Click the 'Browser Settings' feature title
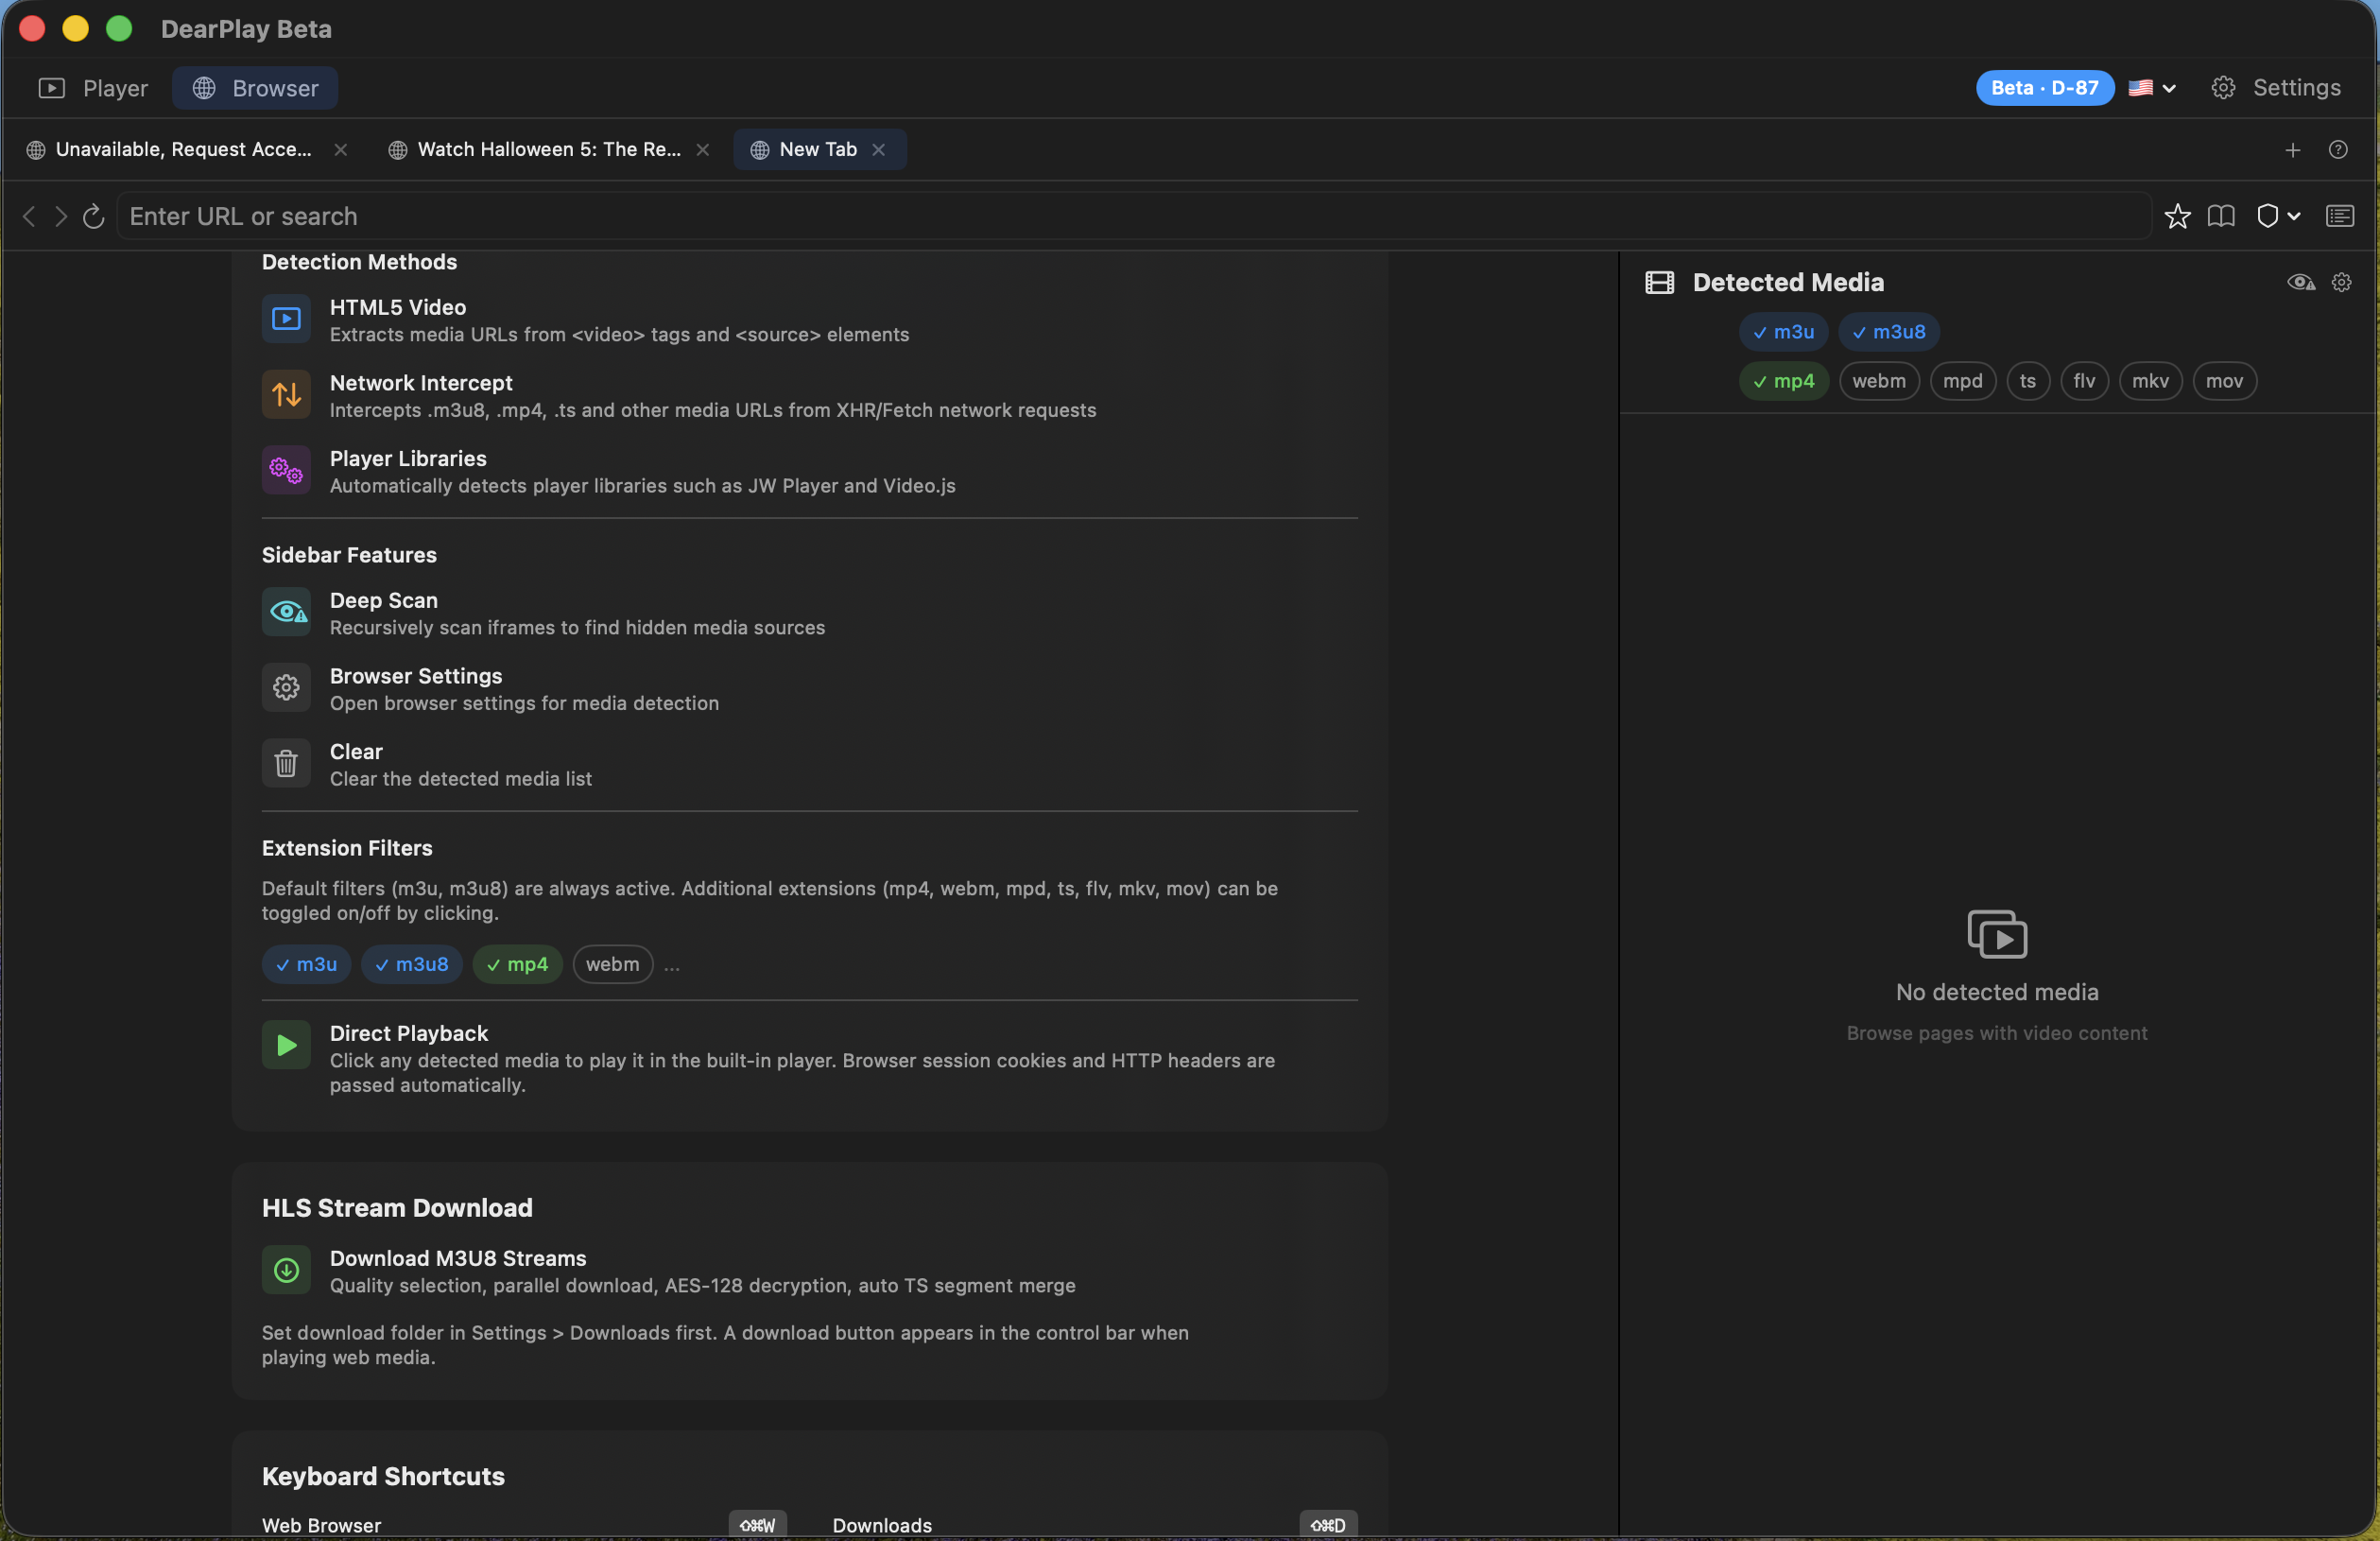This screenshot has width=2380, height=1541. click(416, 676)
